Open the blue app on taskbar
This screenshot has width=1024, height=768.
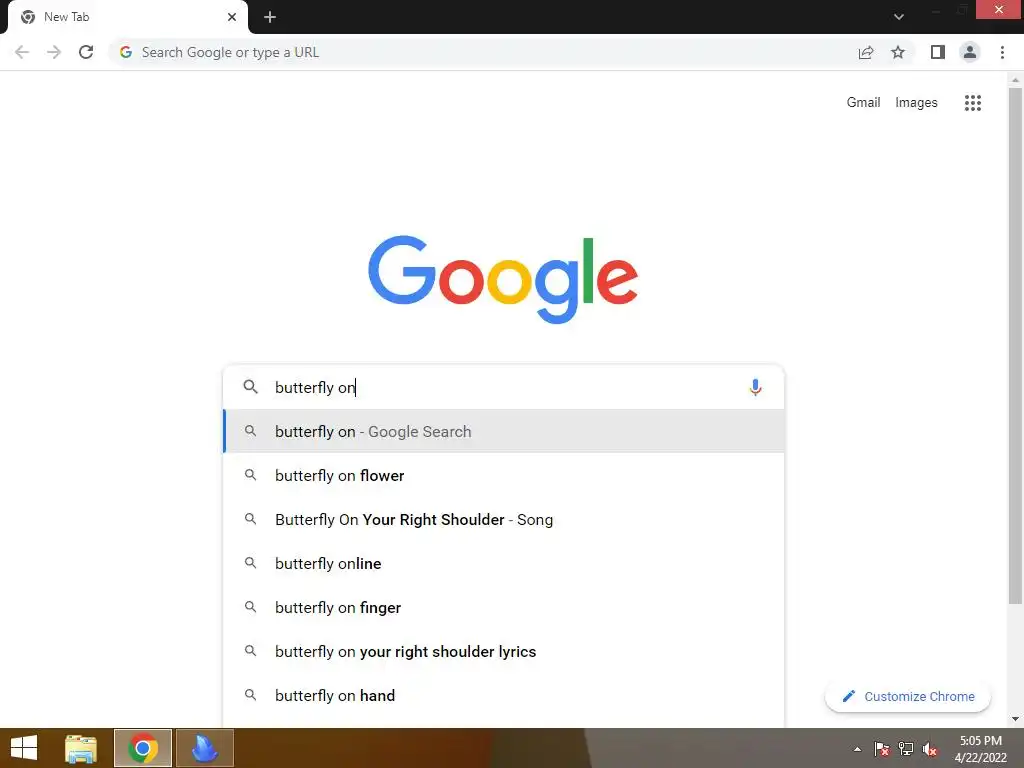point(204,748)
